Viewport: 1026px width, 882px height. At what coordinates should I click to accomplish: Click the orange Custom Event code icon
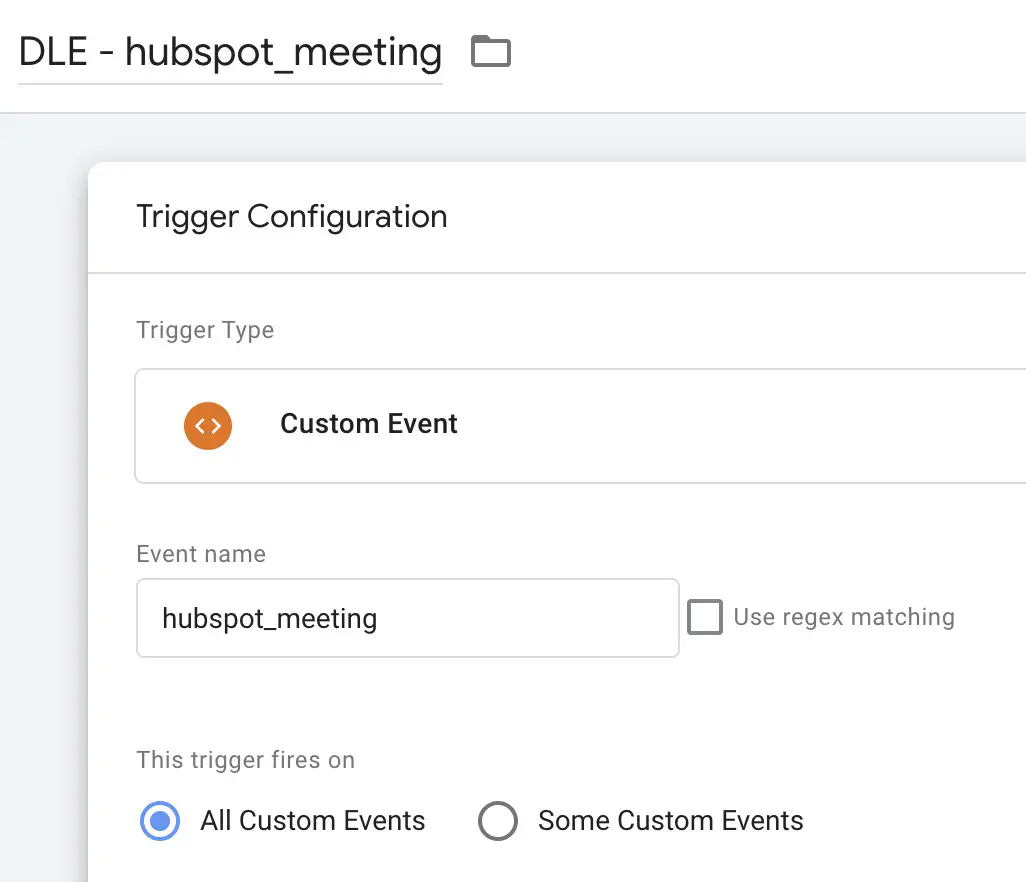(x=208, y=426)
